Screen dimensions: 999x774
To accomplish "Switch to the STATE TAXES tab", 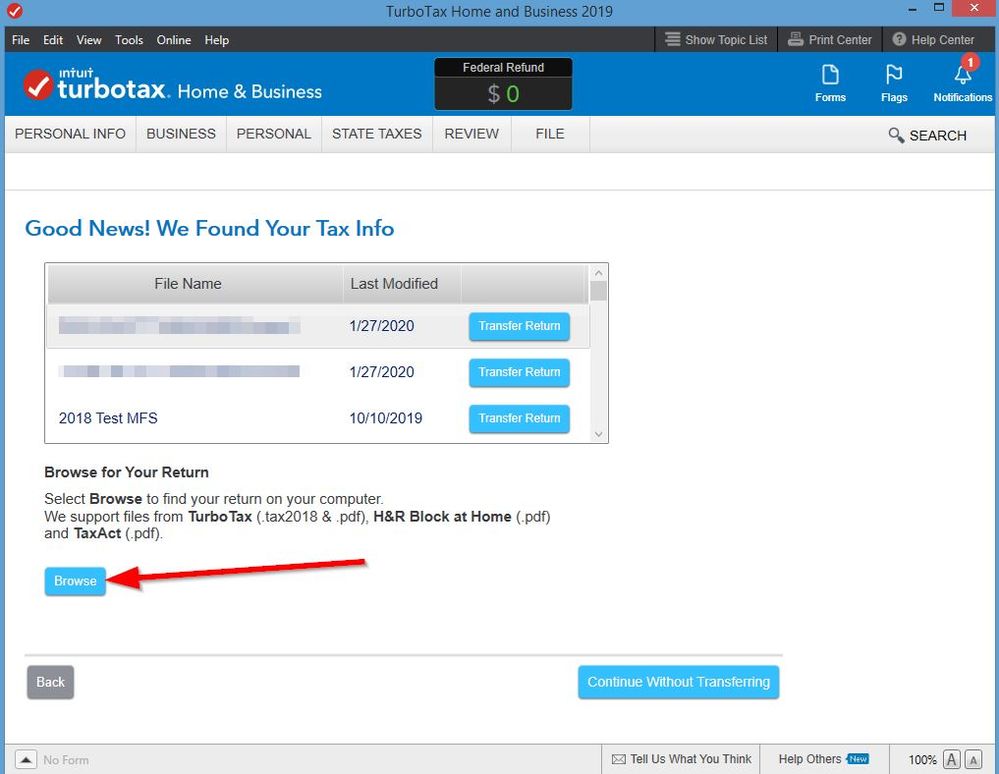I will pyautogui.click(x=377, y=134).
